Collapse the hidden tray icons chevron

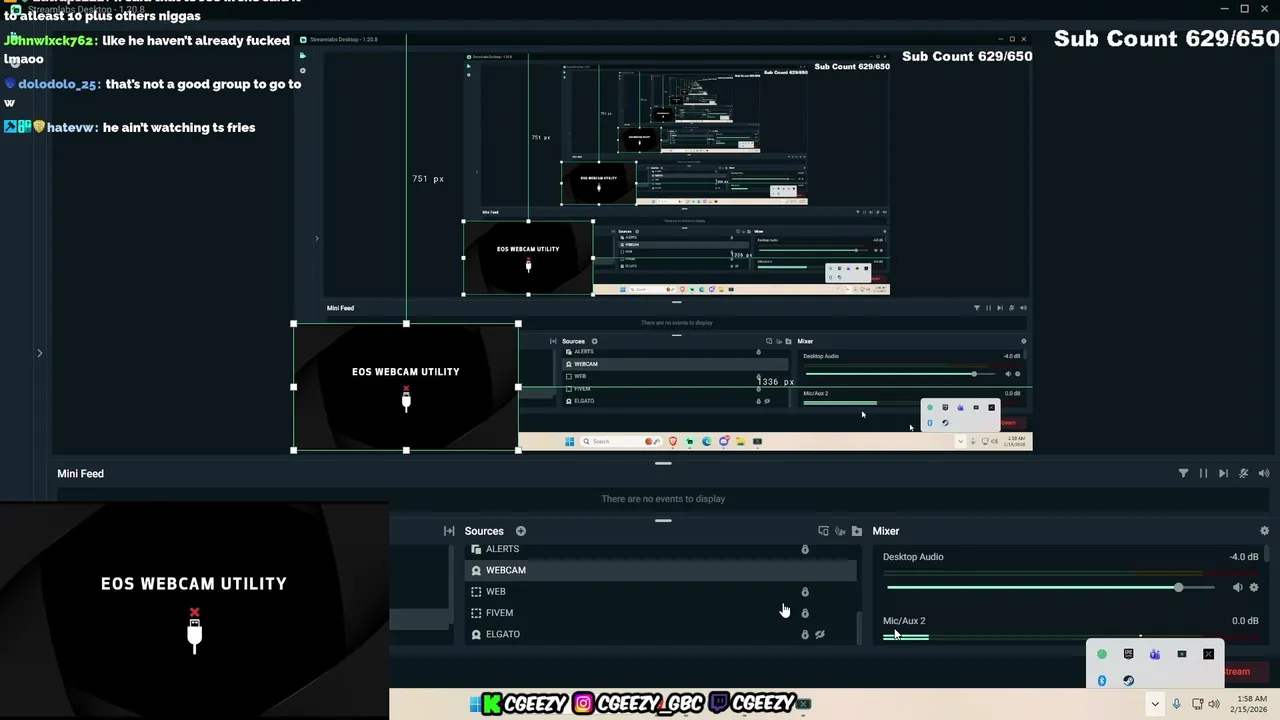pos(1155,704)
